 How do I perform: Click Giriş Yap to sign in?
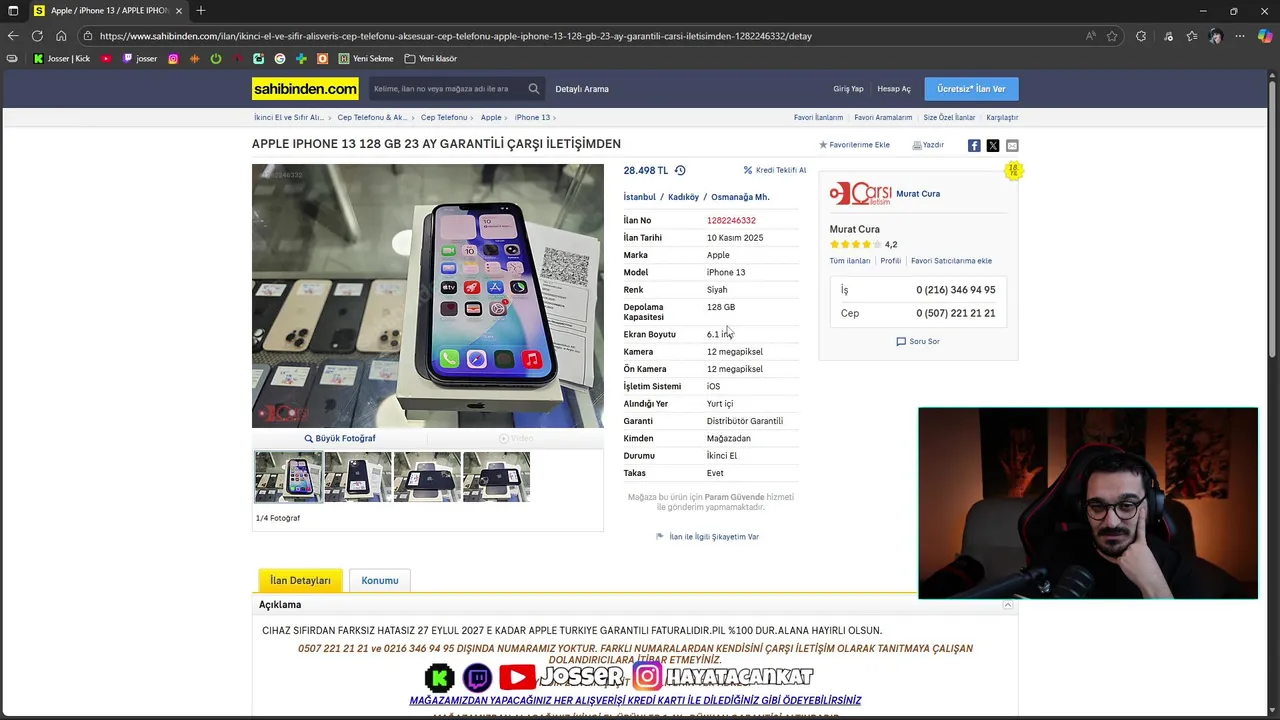848,89
